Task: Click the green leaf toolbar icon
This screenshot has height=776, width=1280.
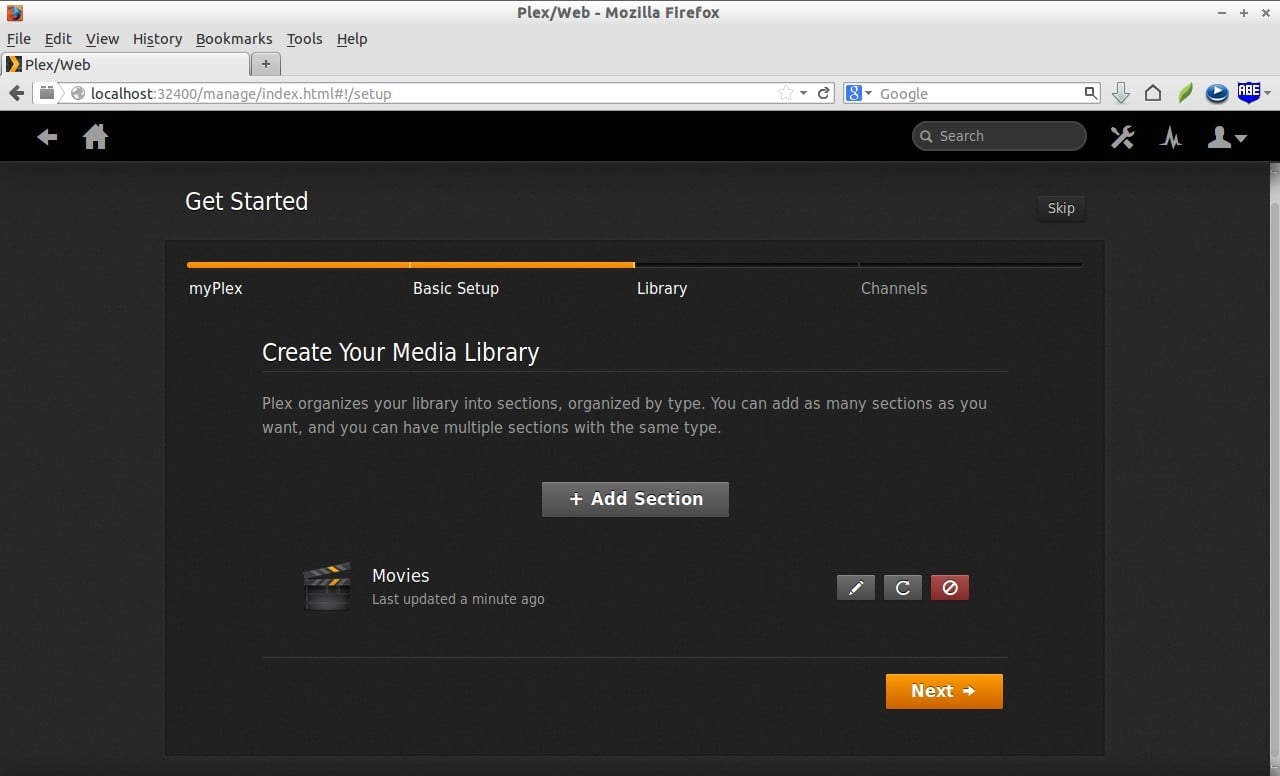Action: 1185,93
